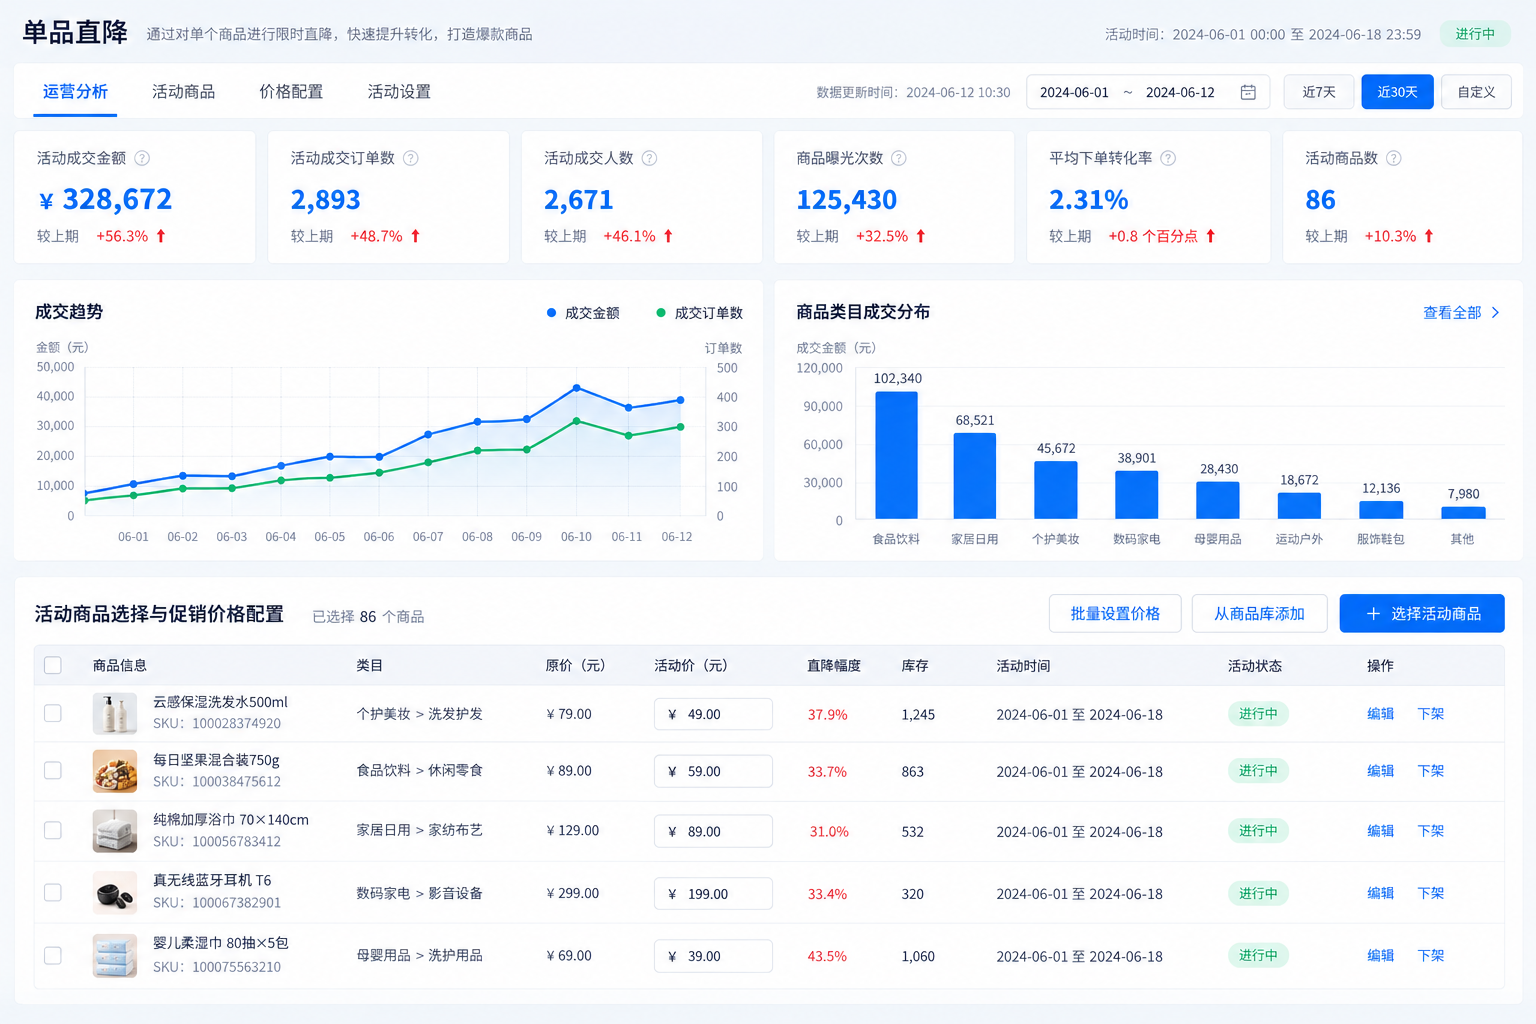Select the 近30天 range button
Image resolution: width=1536 pixels, height=1024 pixels.
tap(1397, 92)
